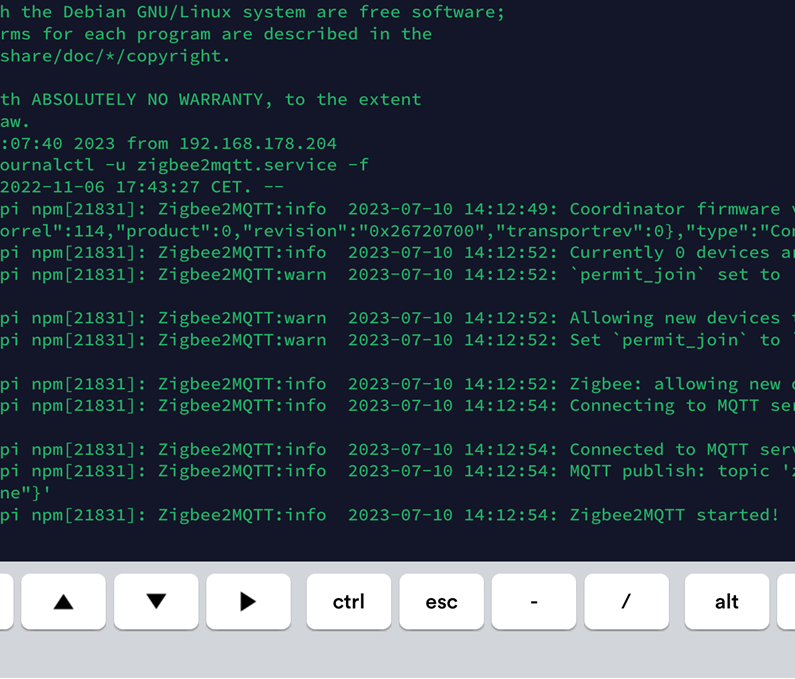The width and height of the screenshot is (795, 679).
Task: Click the 'Zigbee2MQTT started!' log line
Action: [x=389, y=515]
